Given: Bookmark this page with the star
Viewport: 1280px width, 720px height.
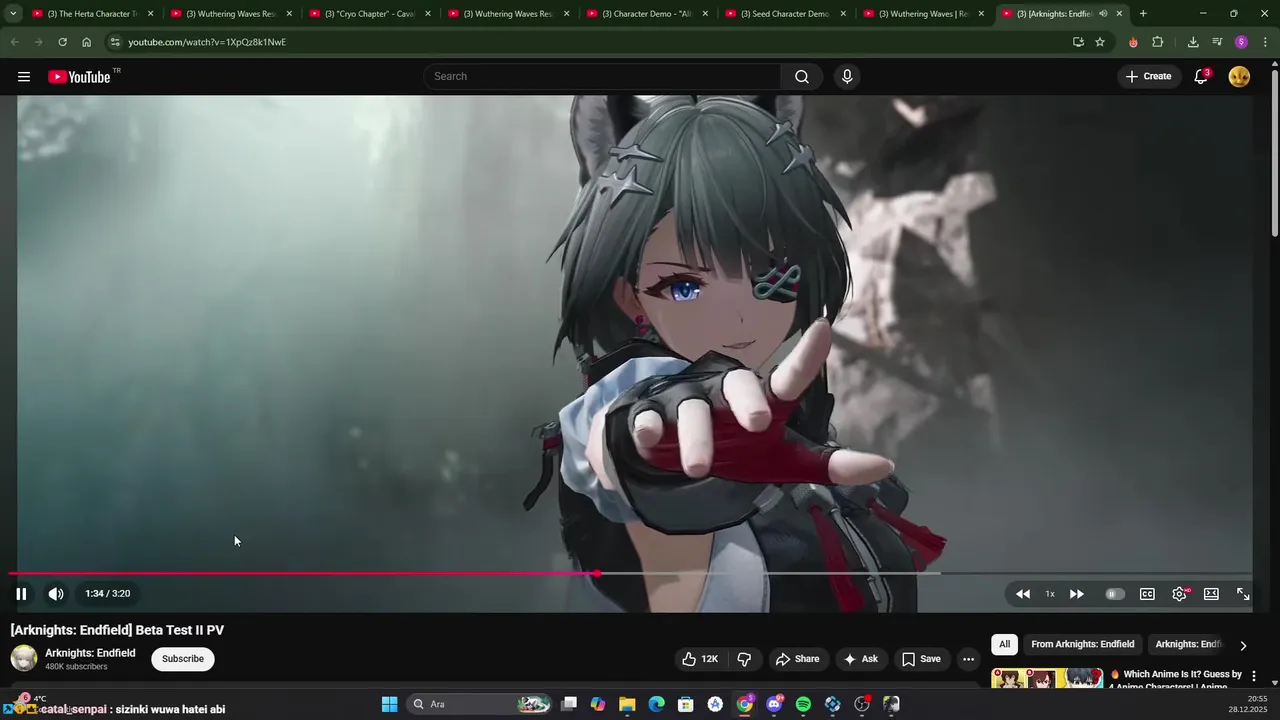Looking at the screenshot, I should (1100, 42).
